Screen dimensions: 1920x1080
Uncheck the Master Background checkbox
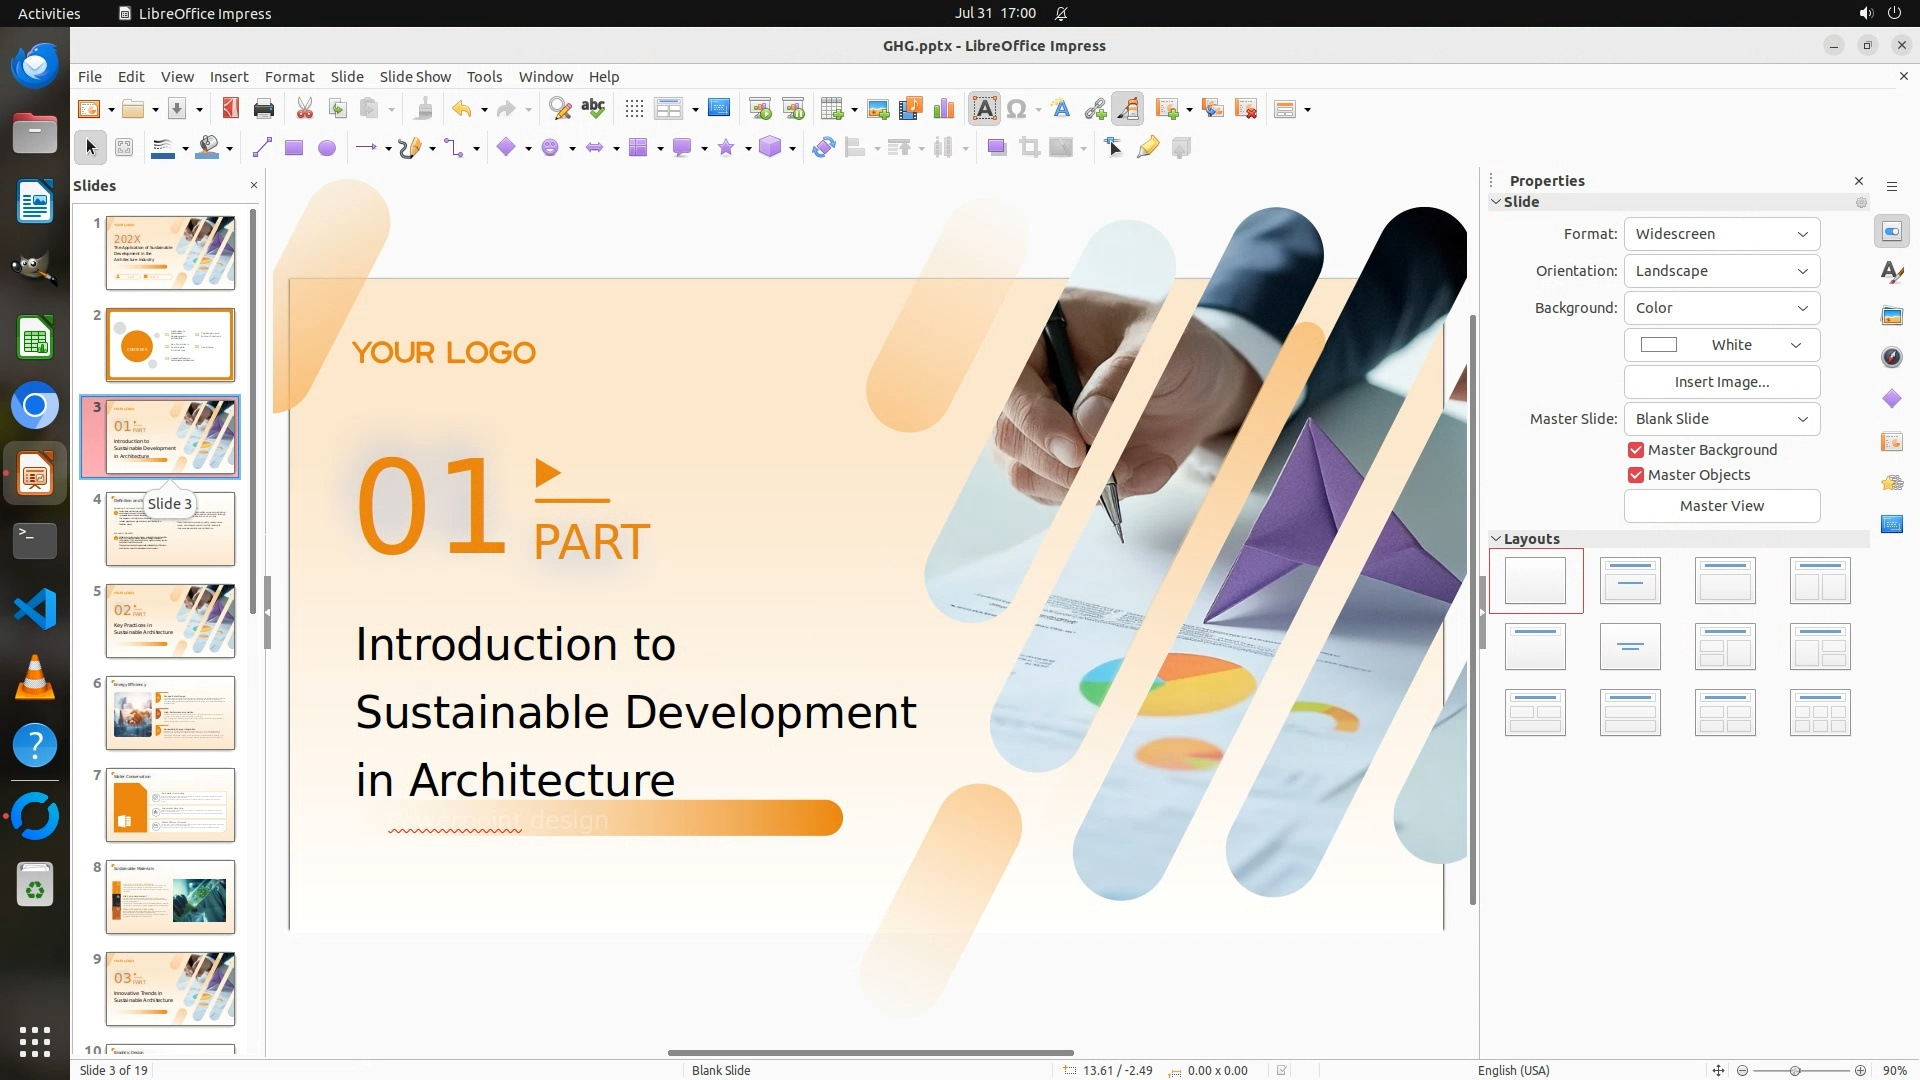tap(1636, 450)
